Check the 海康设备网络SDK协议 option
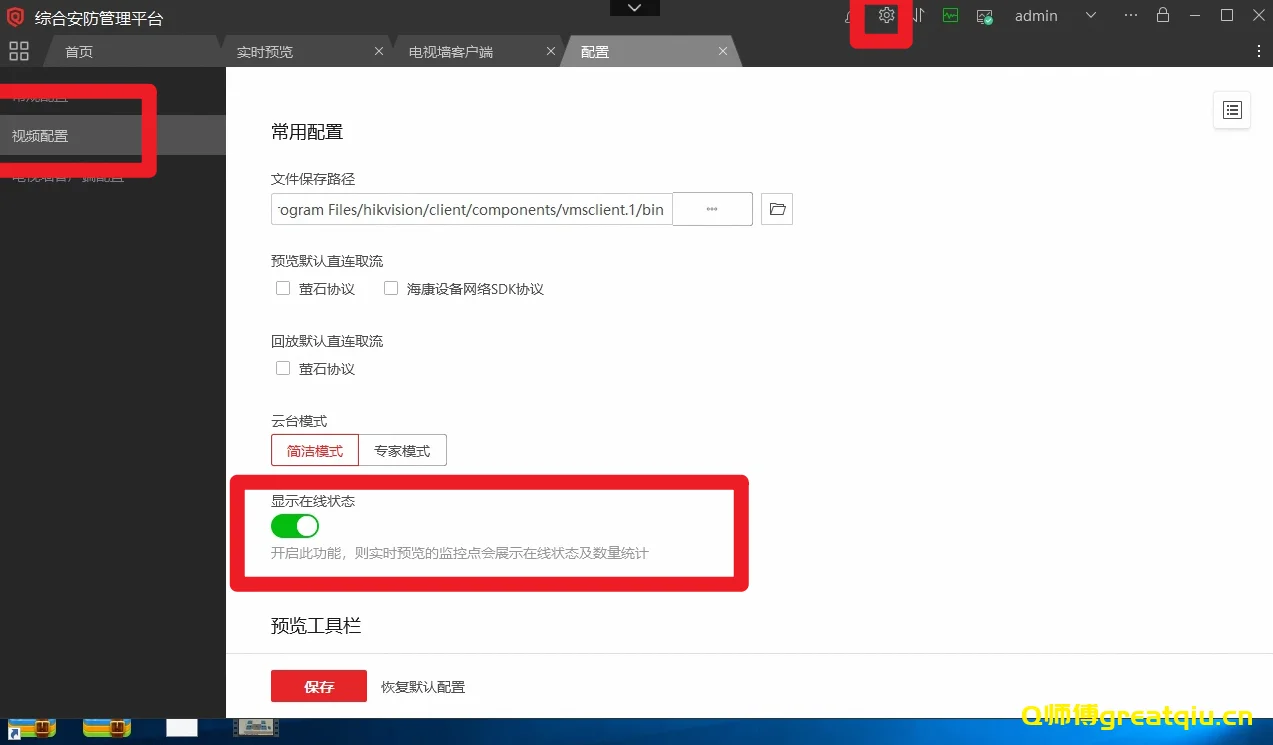The image size is (1273, 745). click(x=391, y=288)
